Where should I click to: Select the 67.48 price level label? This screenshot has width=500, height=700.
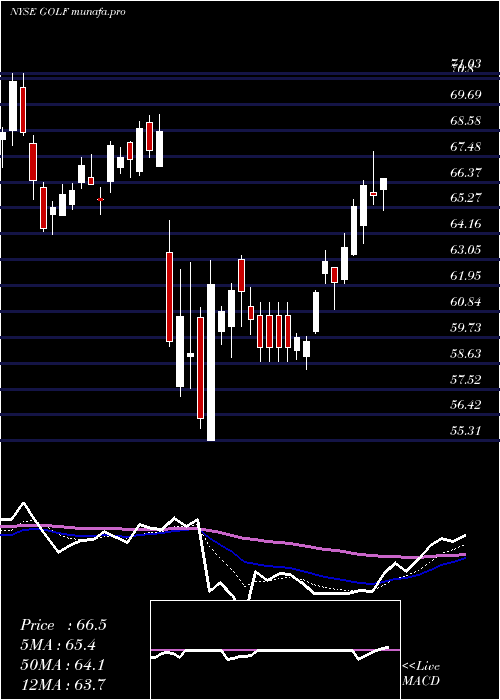point(466,146)
